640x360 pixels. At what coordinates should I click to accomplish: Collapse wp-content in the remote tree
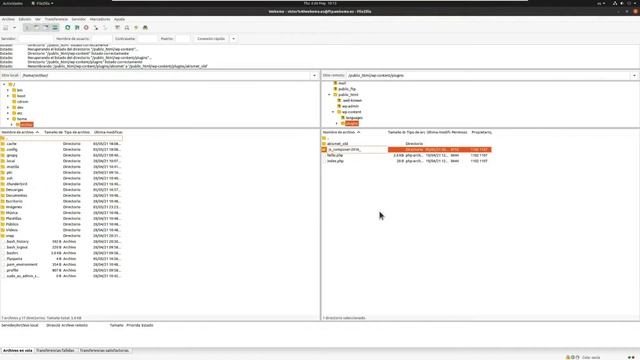click(x=333, y=112)
